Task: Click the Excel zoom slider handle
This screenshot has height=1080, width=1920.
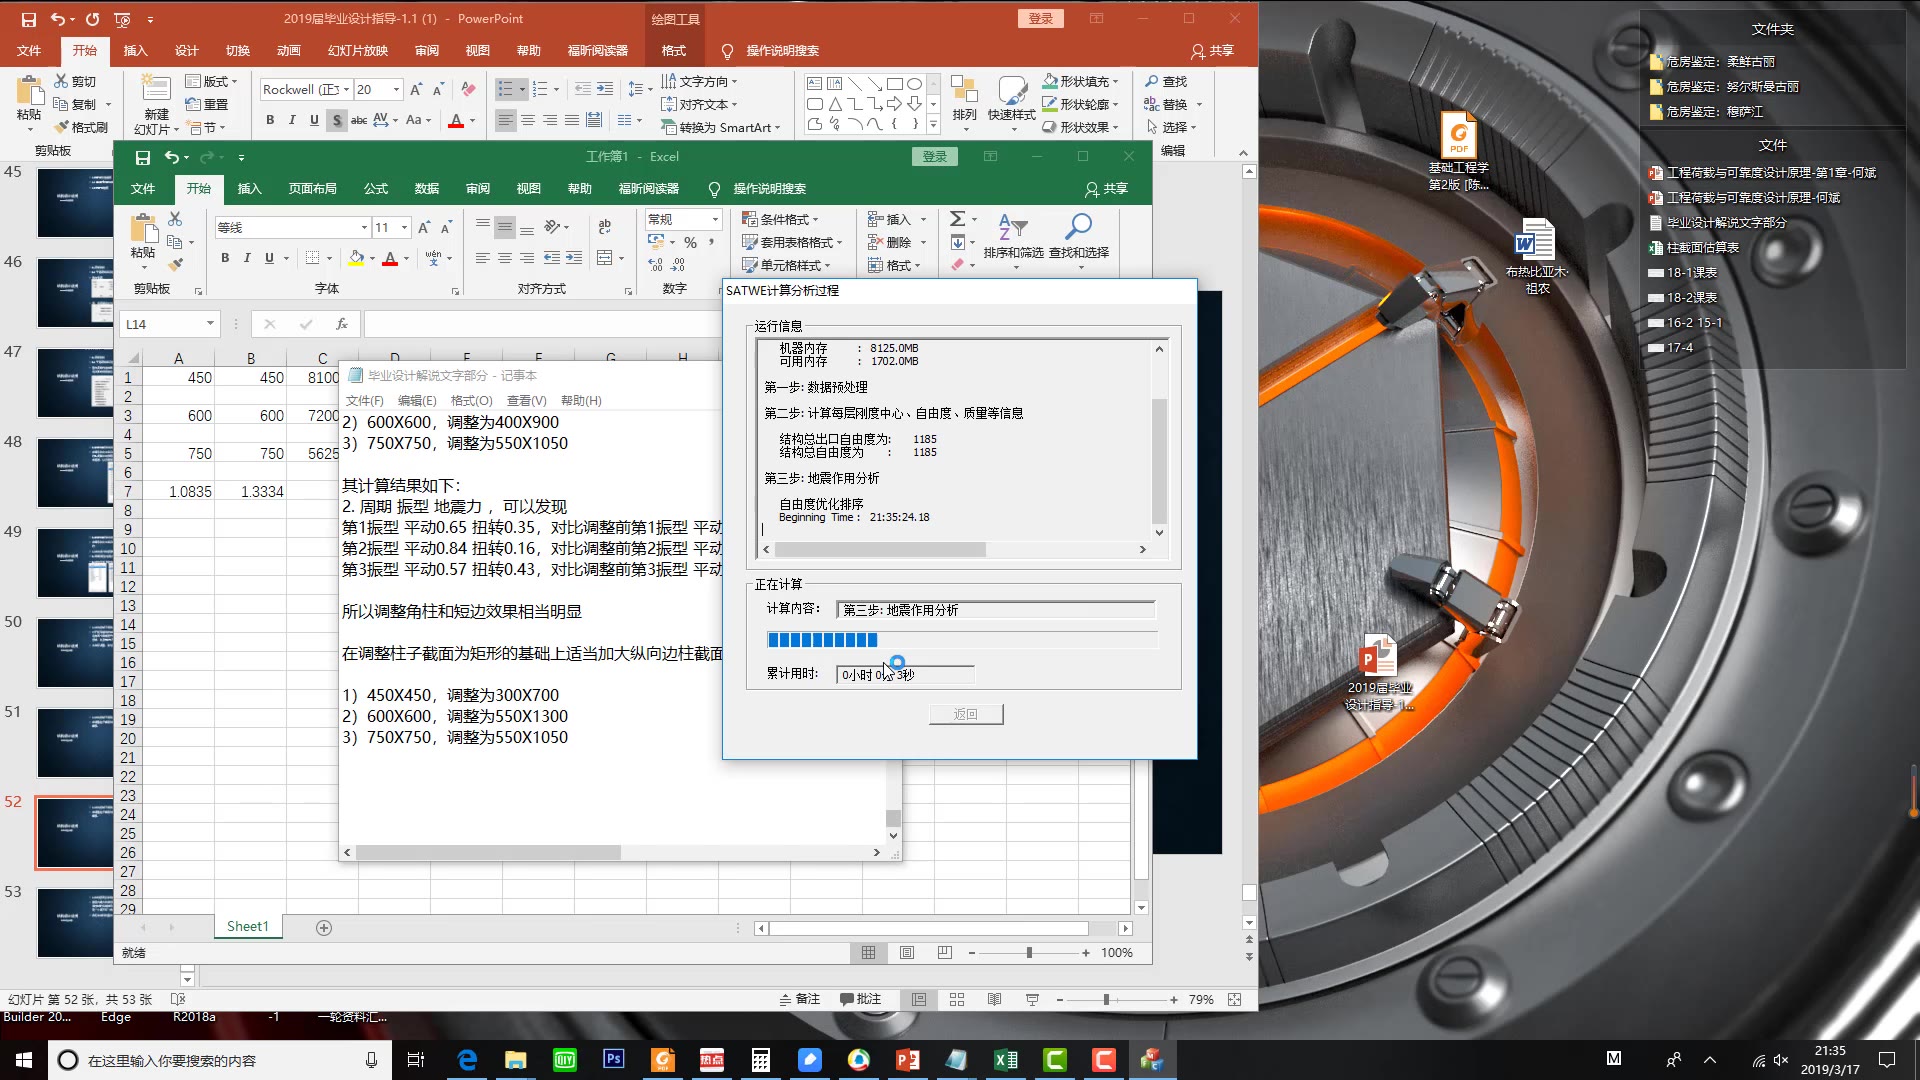Action: click(1029, 953)
